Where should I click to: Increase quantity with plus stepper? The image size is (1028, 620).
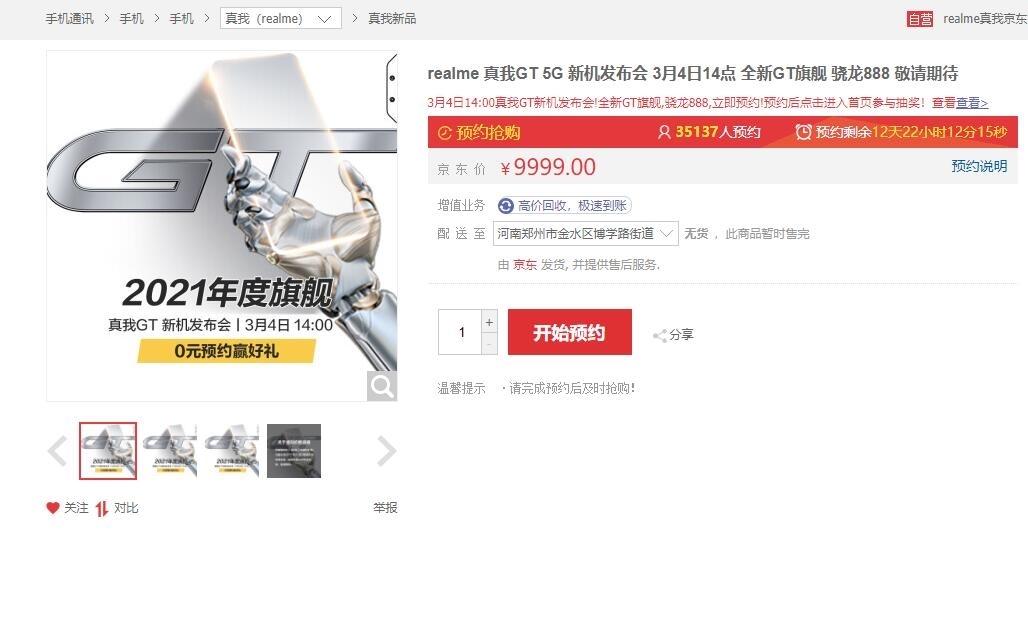pyautogui.click(x=489, y=322)
